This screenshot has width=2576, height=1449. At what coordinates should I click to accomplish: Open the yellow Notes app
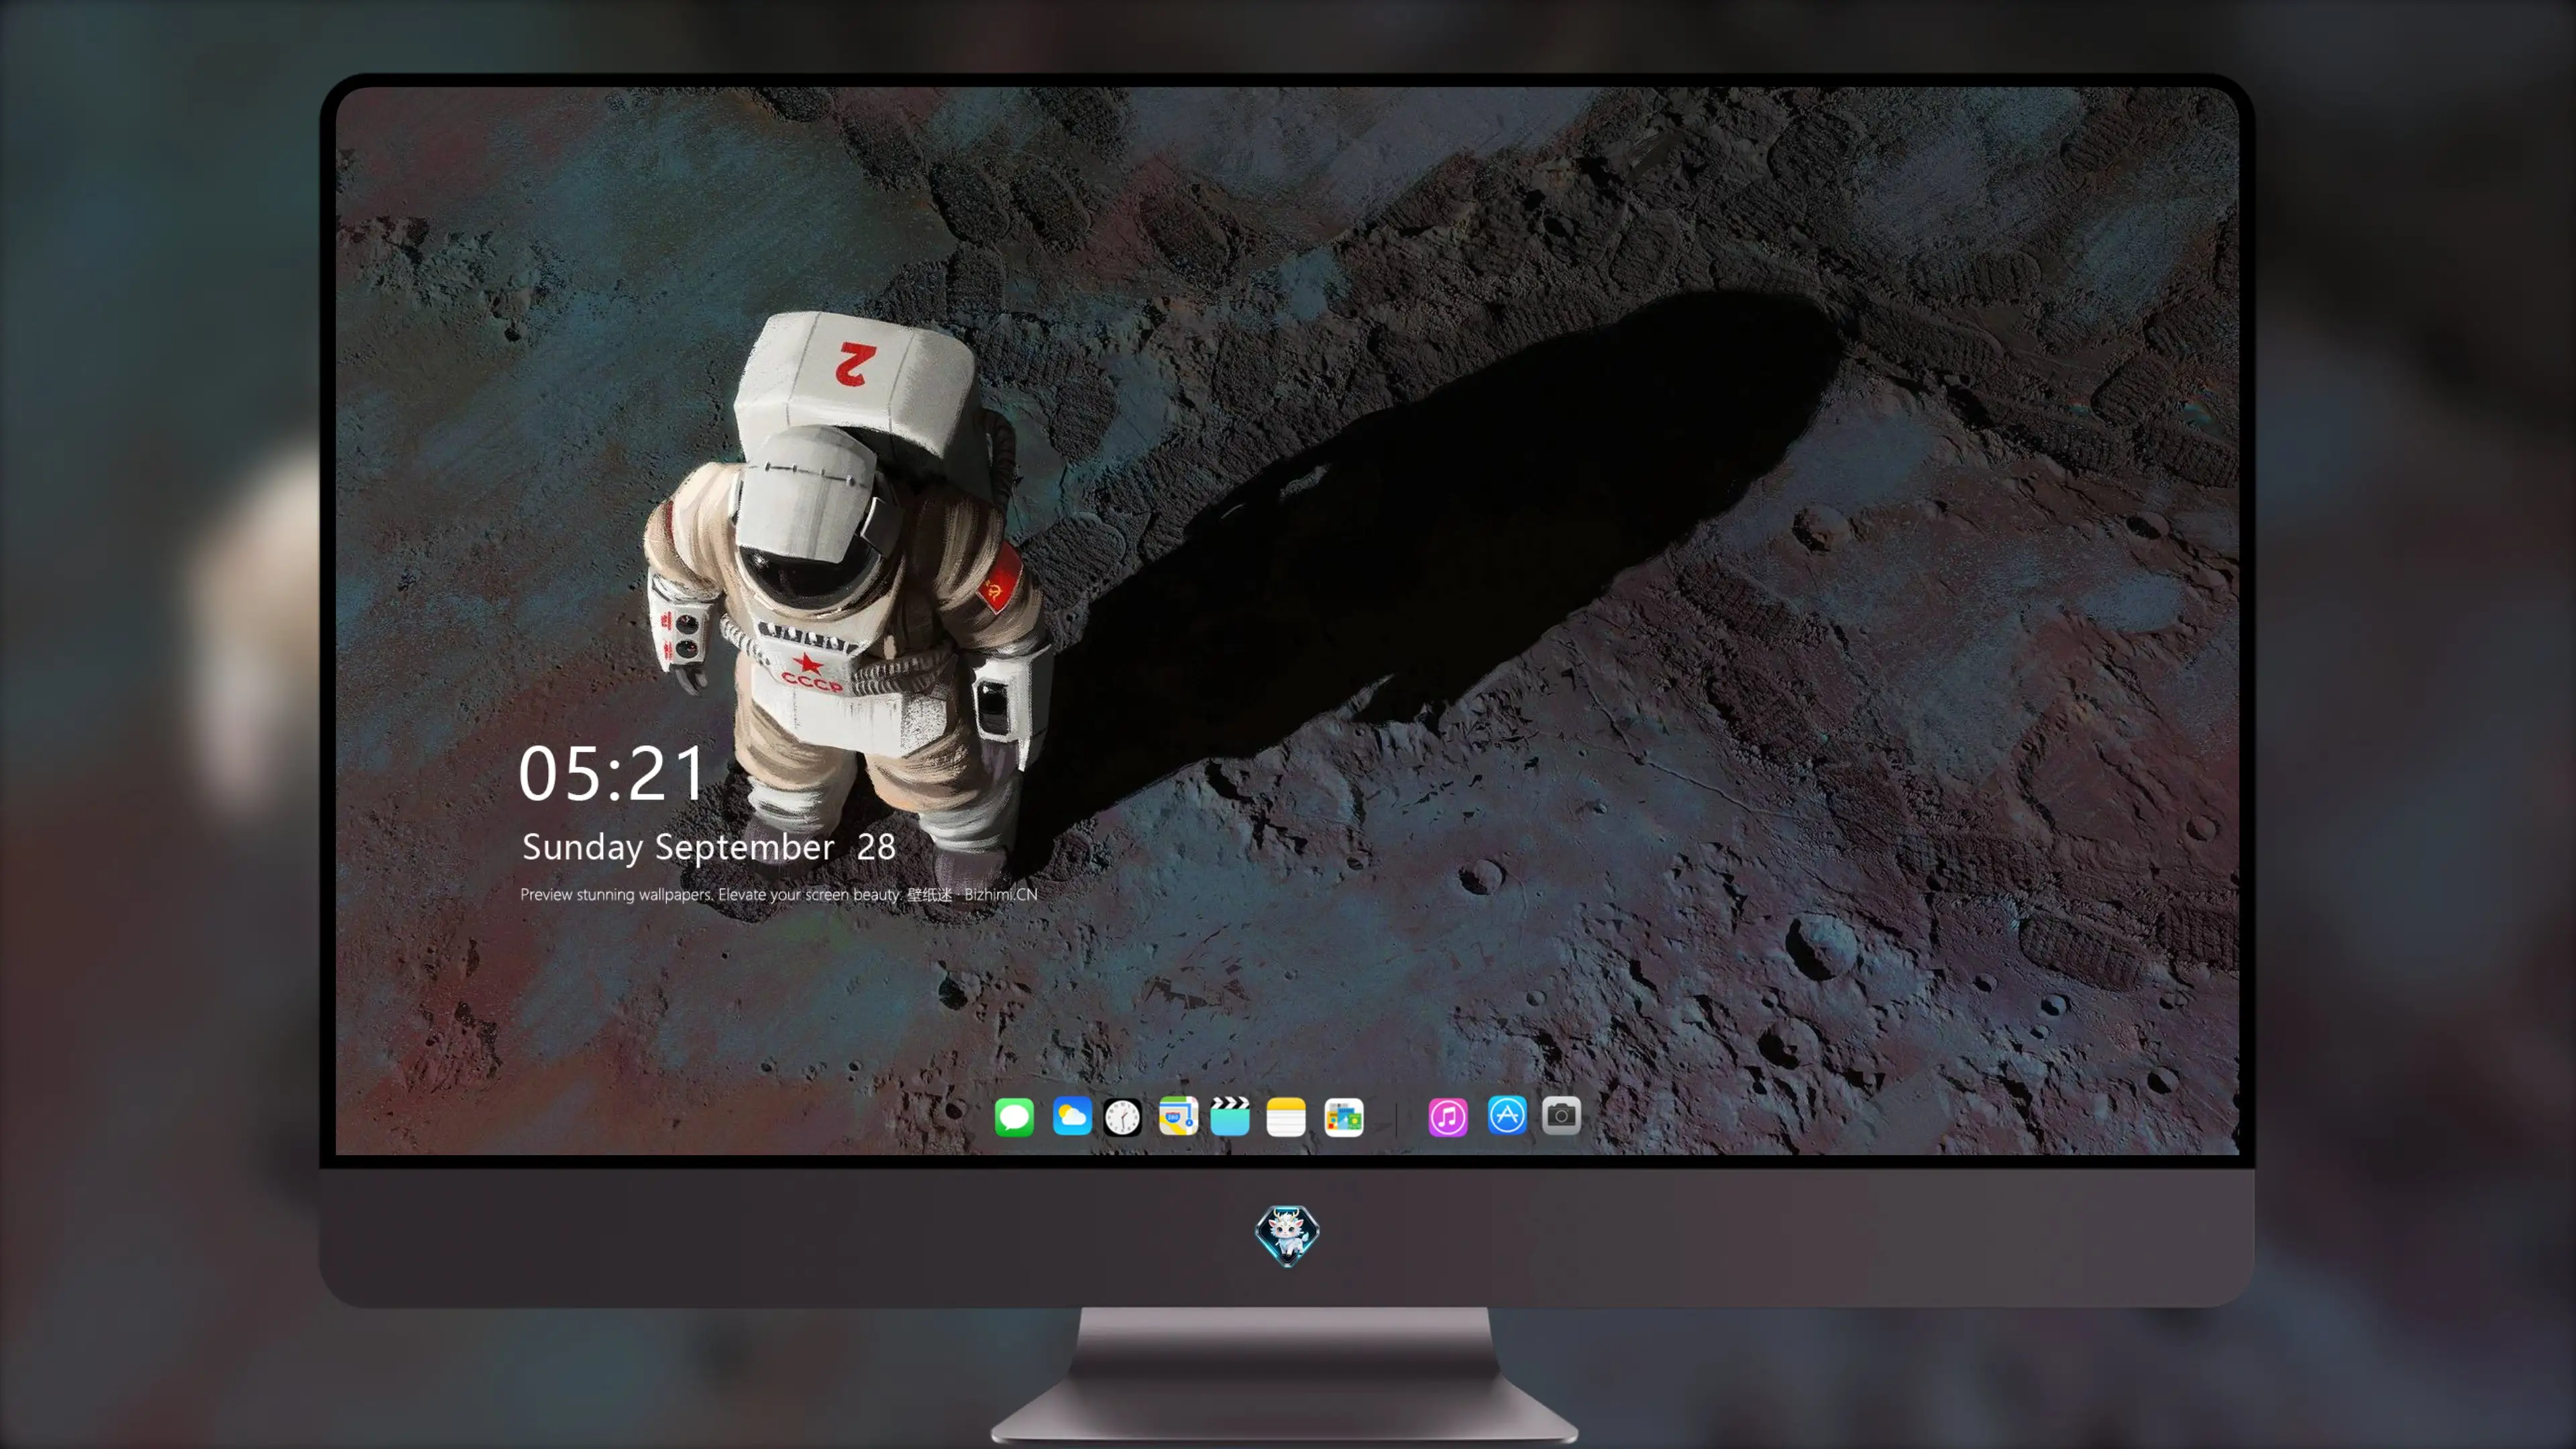pos(1286,1116)
